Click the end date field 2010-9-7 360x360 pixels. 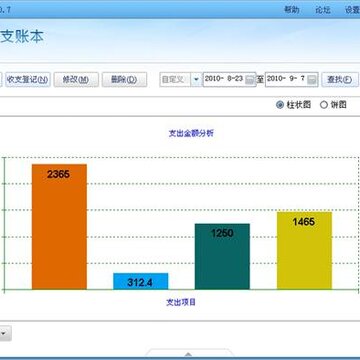[x=286, y=80]
